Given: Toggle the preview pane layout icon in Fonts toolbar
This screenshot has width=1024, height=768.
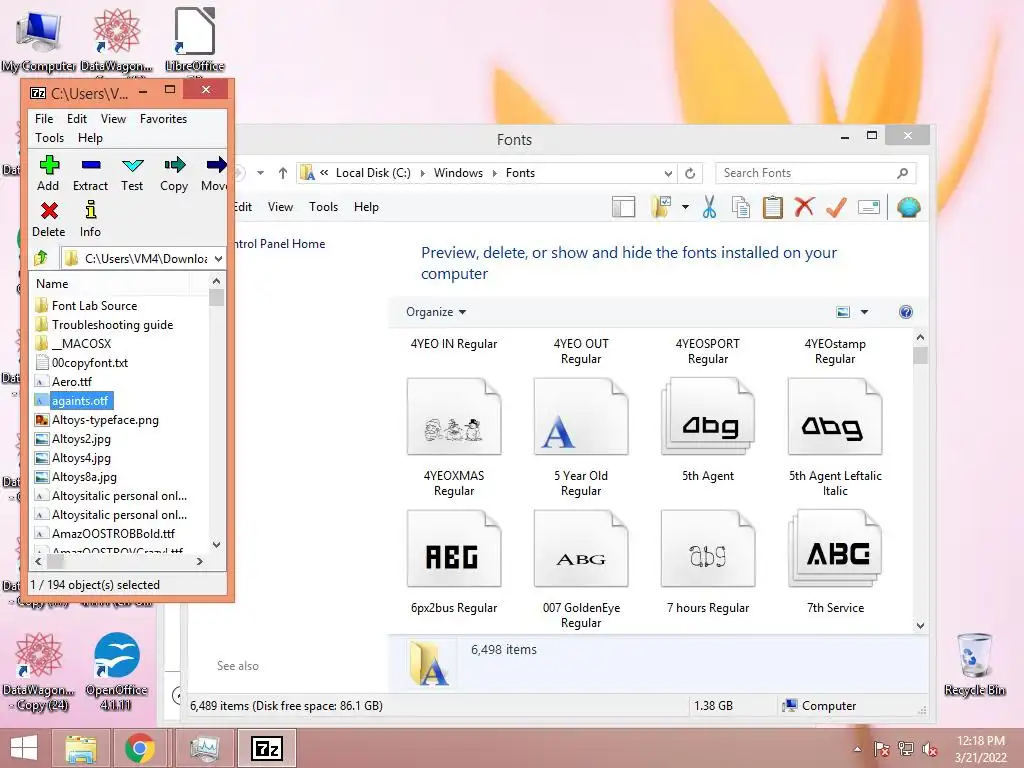Looking at the screenshot, I should (624, 208).
